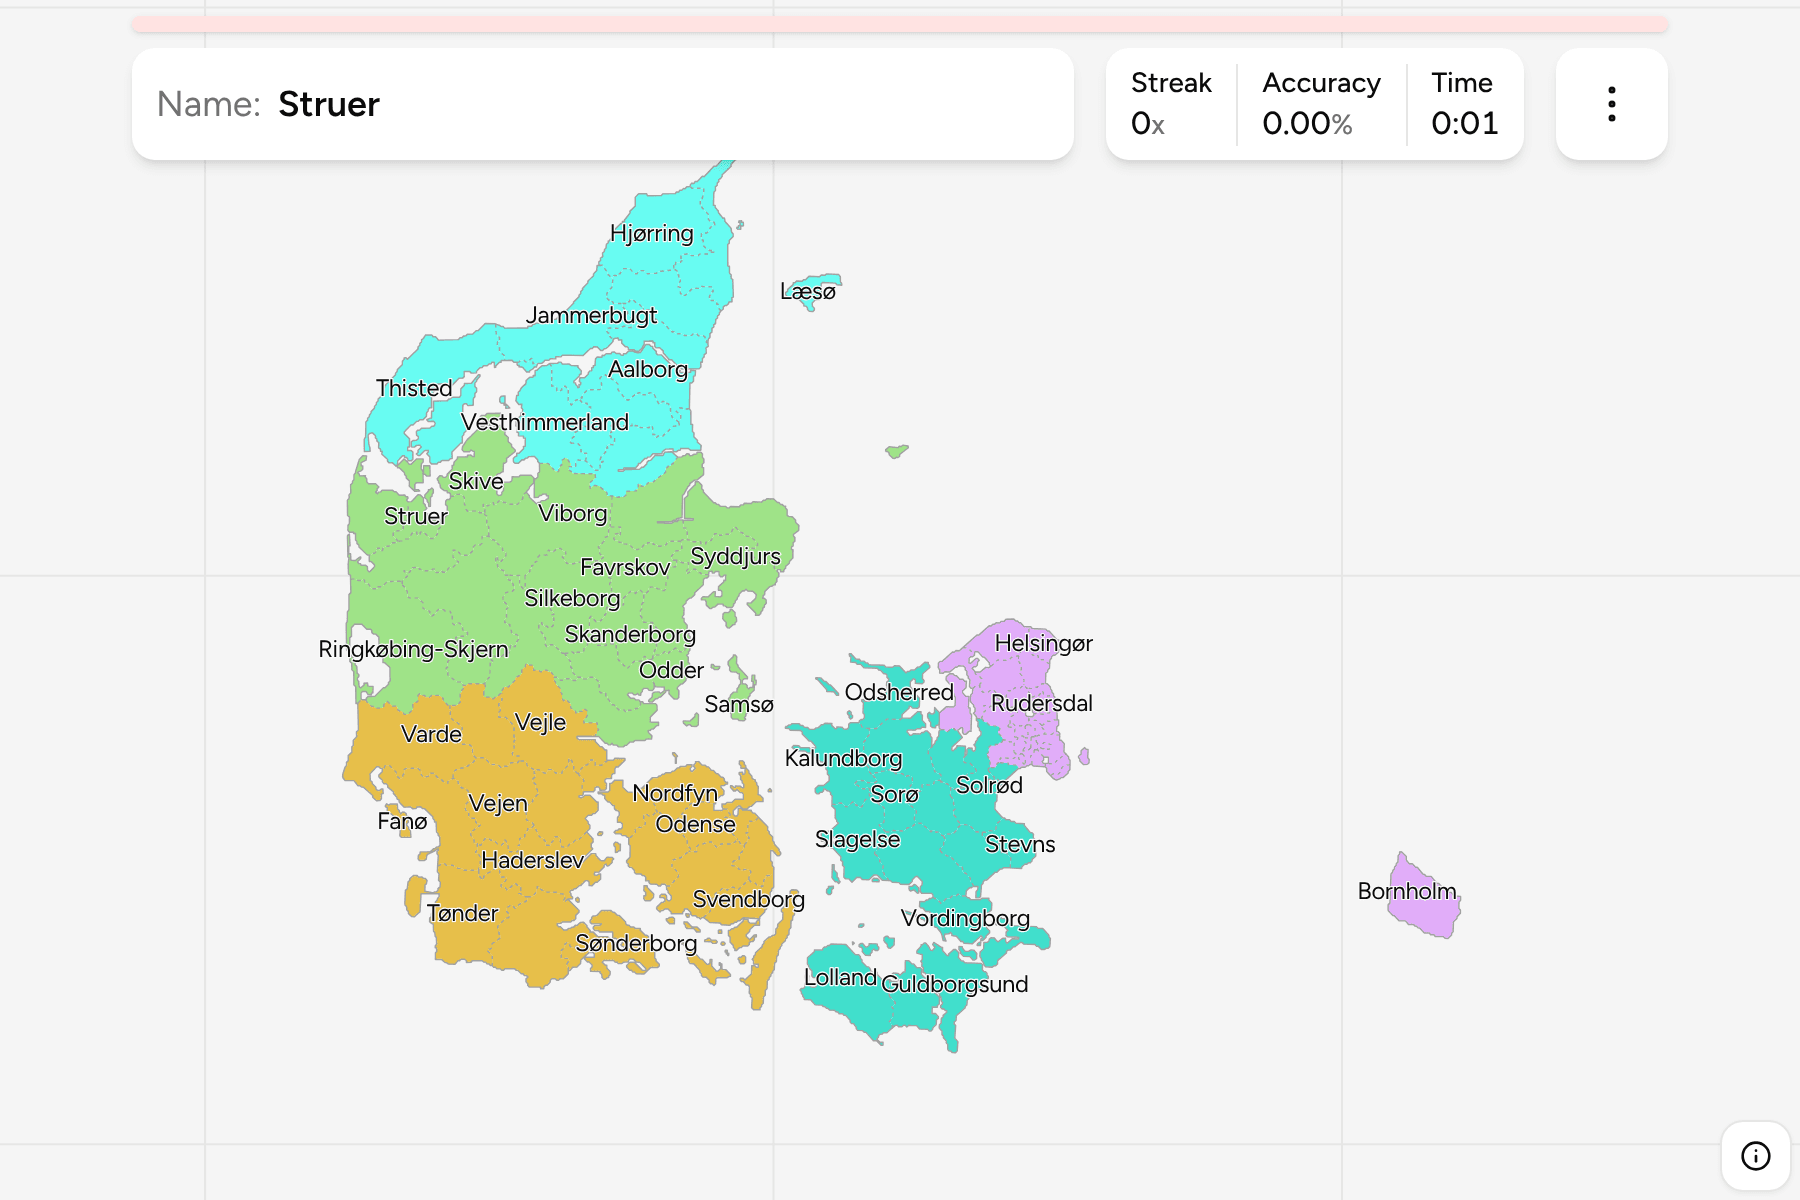1800x1200 pixels.
Task: Click the Rudersdal label
Action: point(1042,703)
